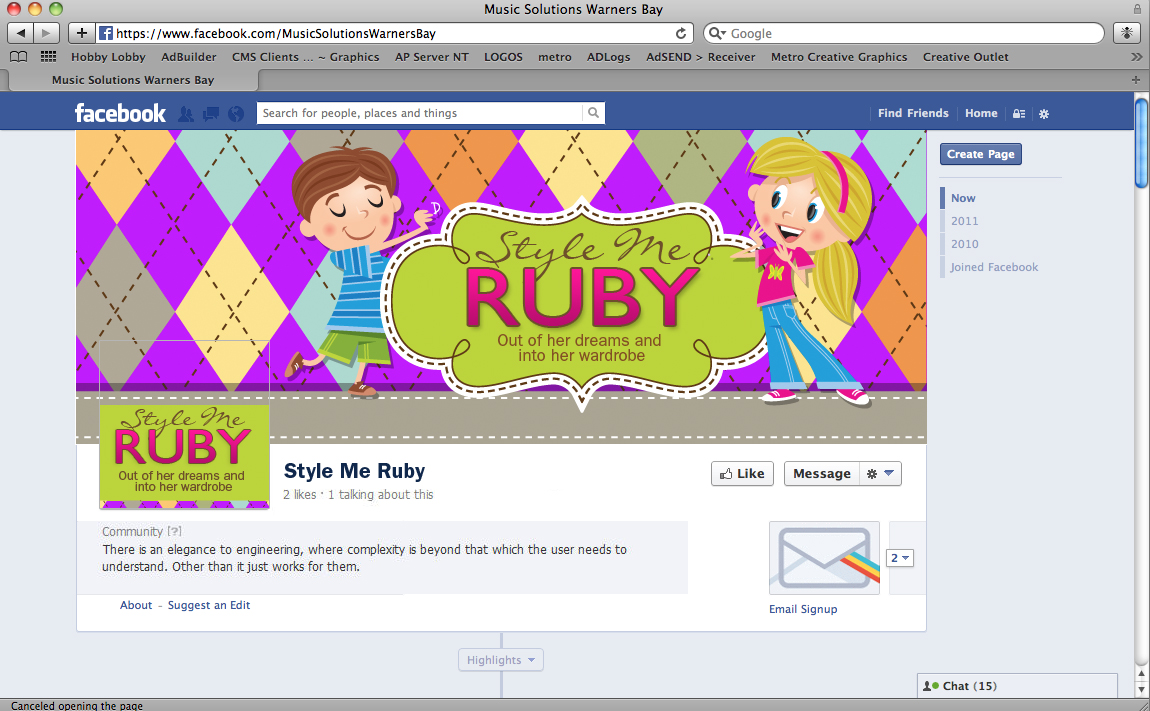Open the Chat (15) bar

(x=1017, y=685)
